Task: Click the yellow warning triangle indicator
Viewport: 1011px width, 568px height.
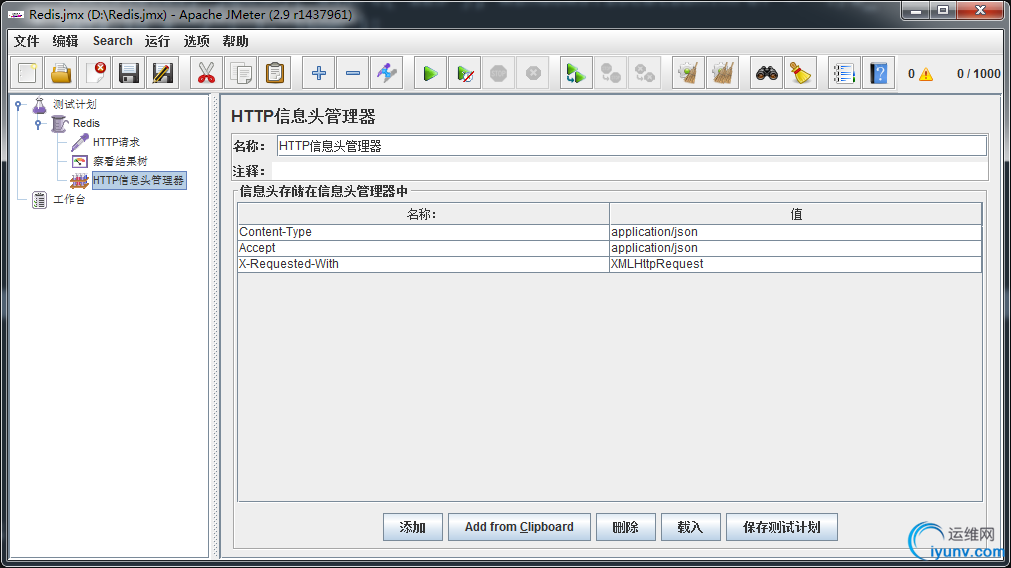Action: click(x=926, y=74)
